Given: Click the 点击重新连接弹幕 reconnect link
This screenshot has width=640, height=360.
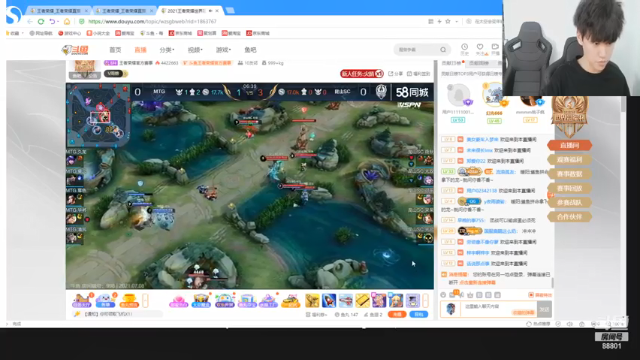Looking at the screenshot, I should (477, 282).
